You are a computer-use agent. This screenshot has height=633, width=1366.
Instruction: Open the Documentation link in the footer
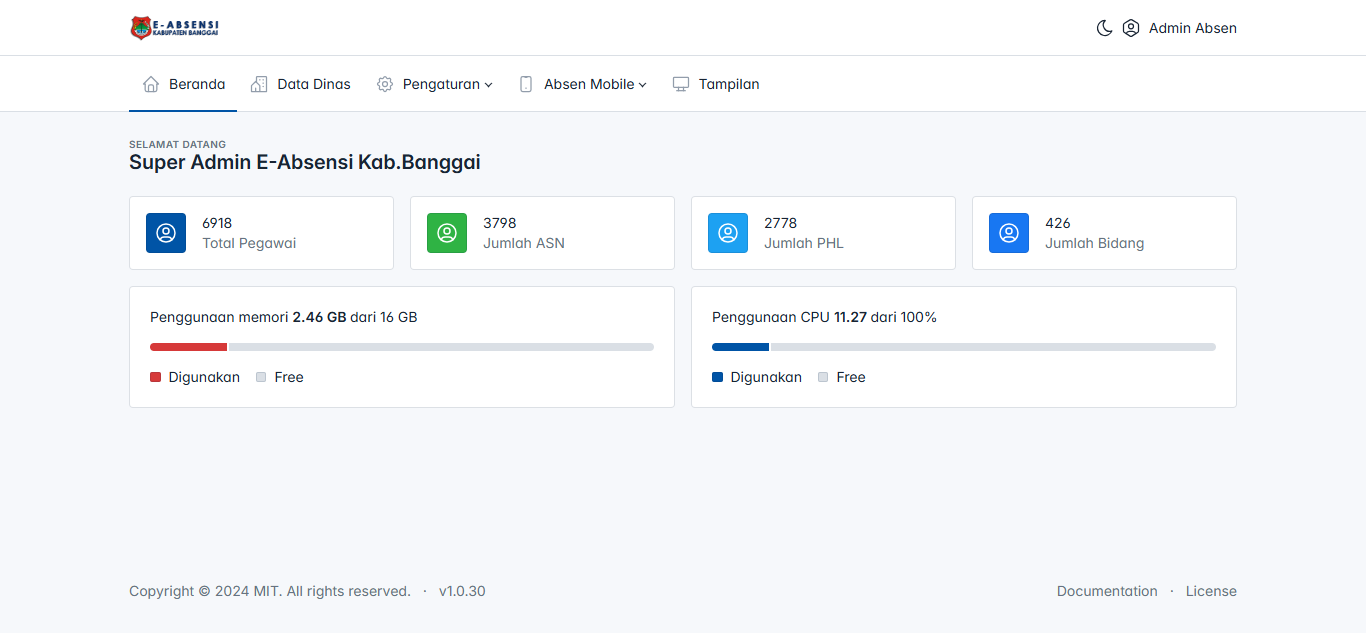[1107, 591]
